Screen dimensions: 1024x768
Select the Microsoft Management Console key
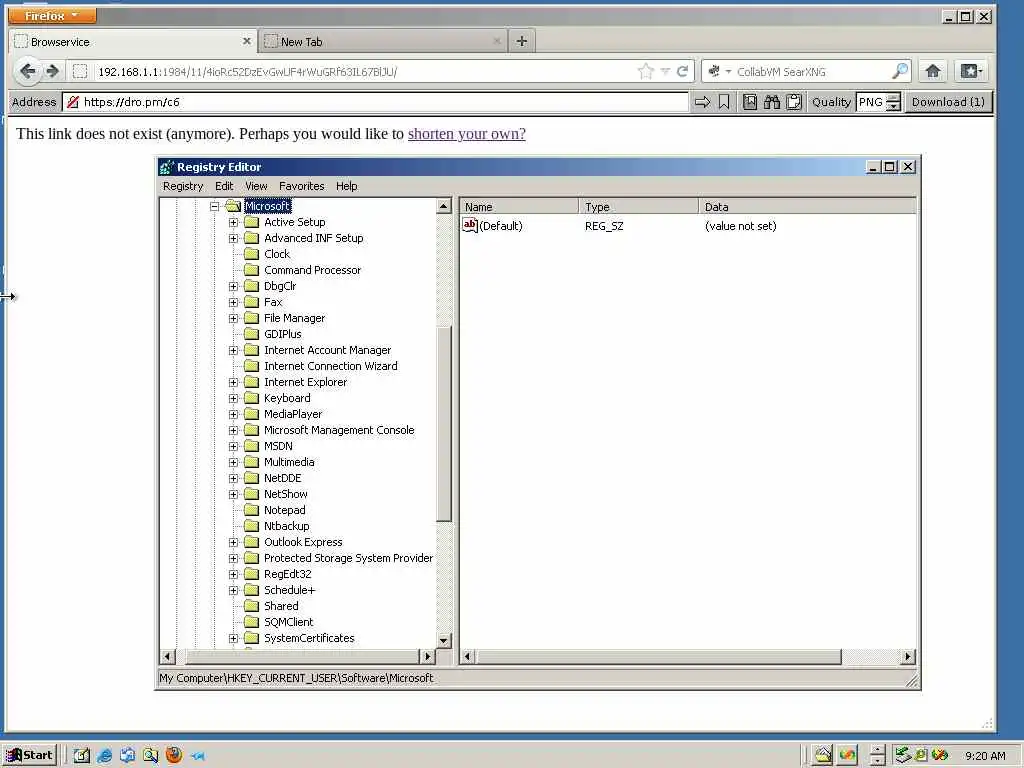[339, 430]
